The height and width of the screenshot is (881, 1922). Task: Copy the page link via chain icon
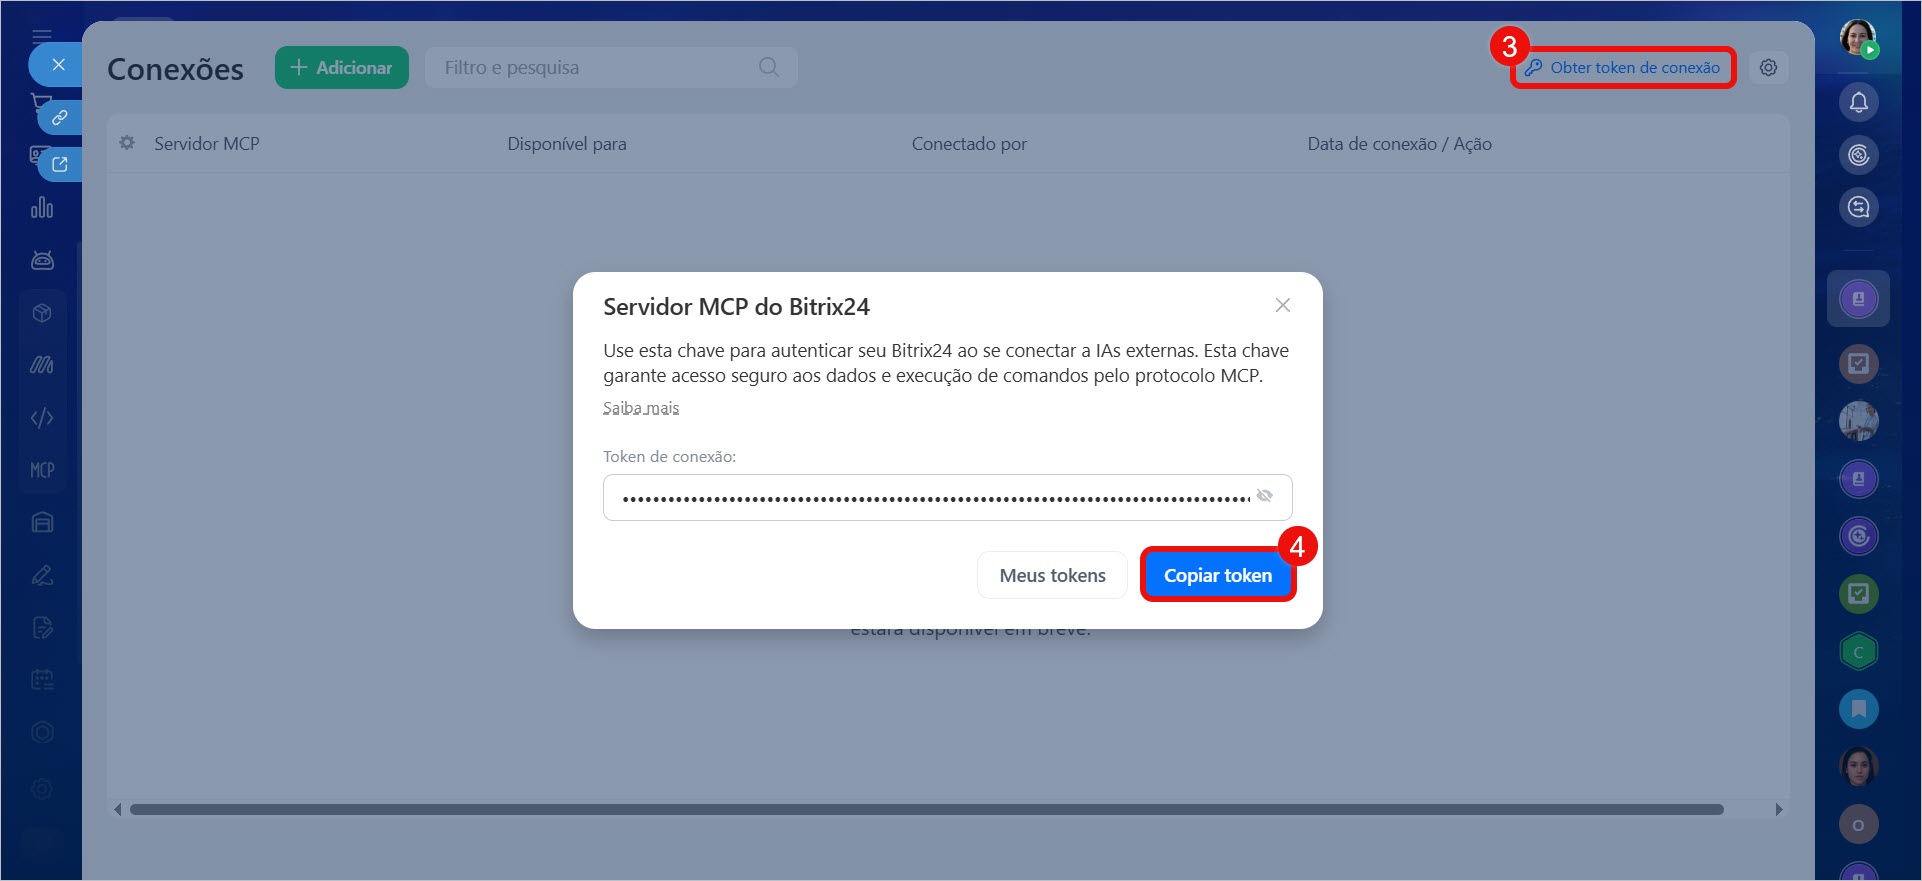pos(60,118)
